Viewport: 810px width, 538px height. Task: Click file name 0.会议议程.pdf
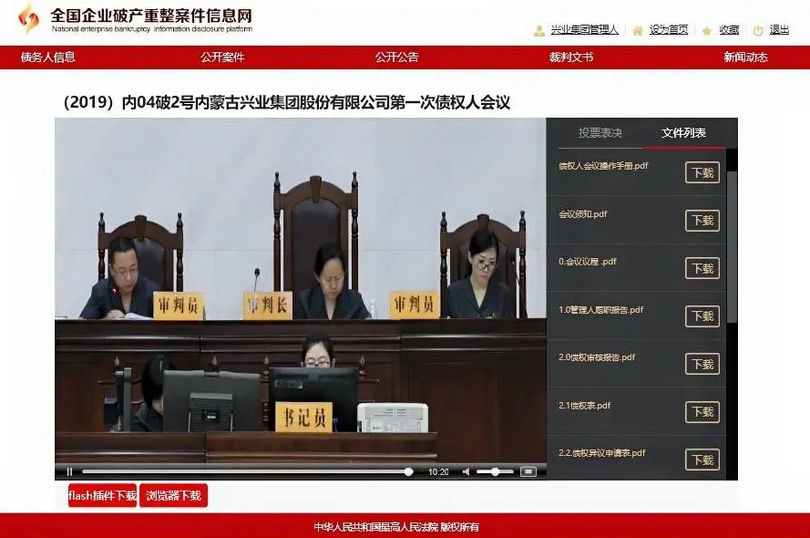click(x=587, y=262)
